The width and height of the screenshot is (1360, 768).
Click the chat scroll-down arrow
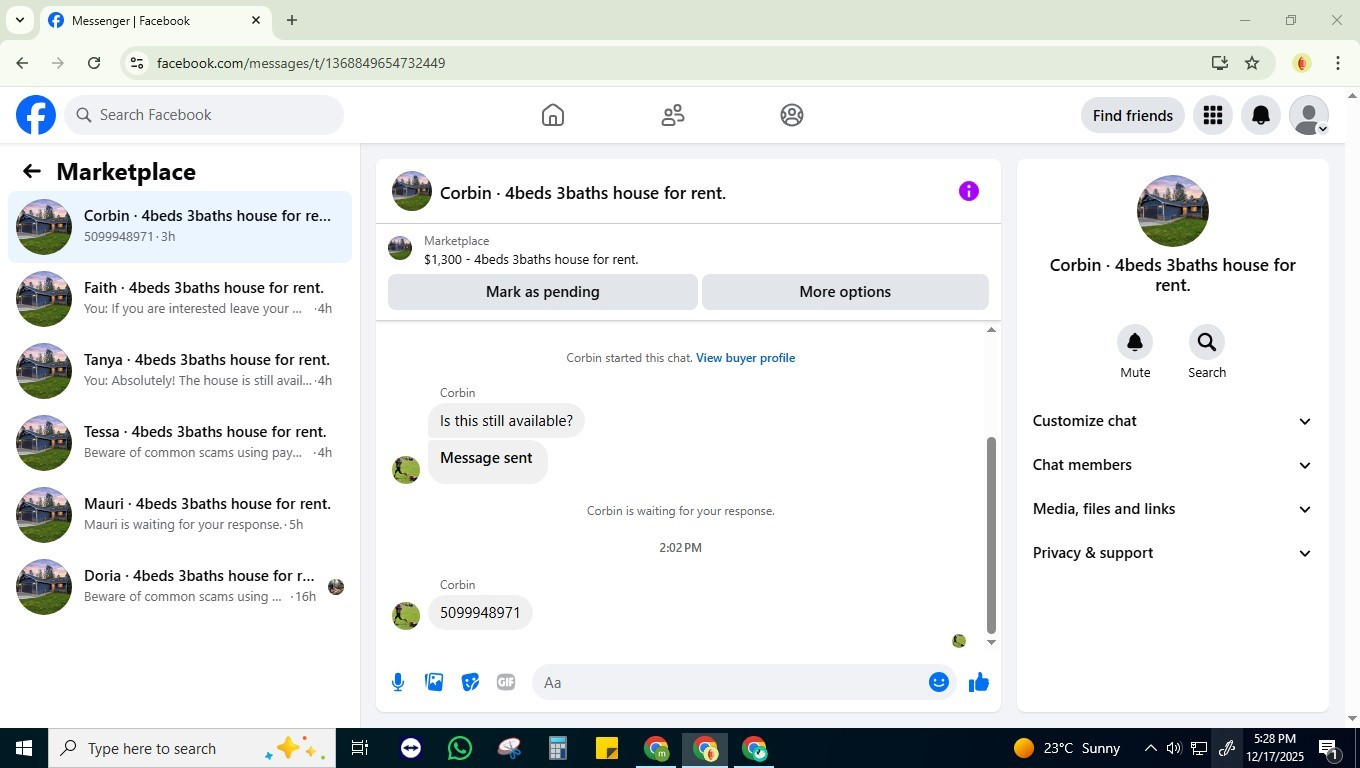pos(992,643)
